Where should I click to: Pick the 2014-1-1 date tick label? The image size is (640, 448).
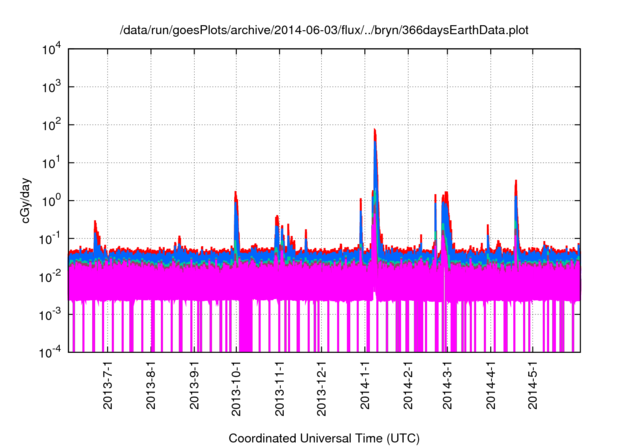(364, 387)
